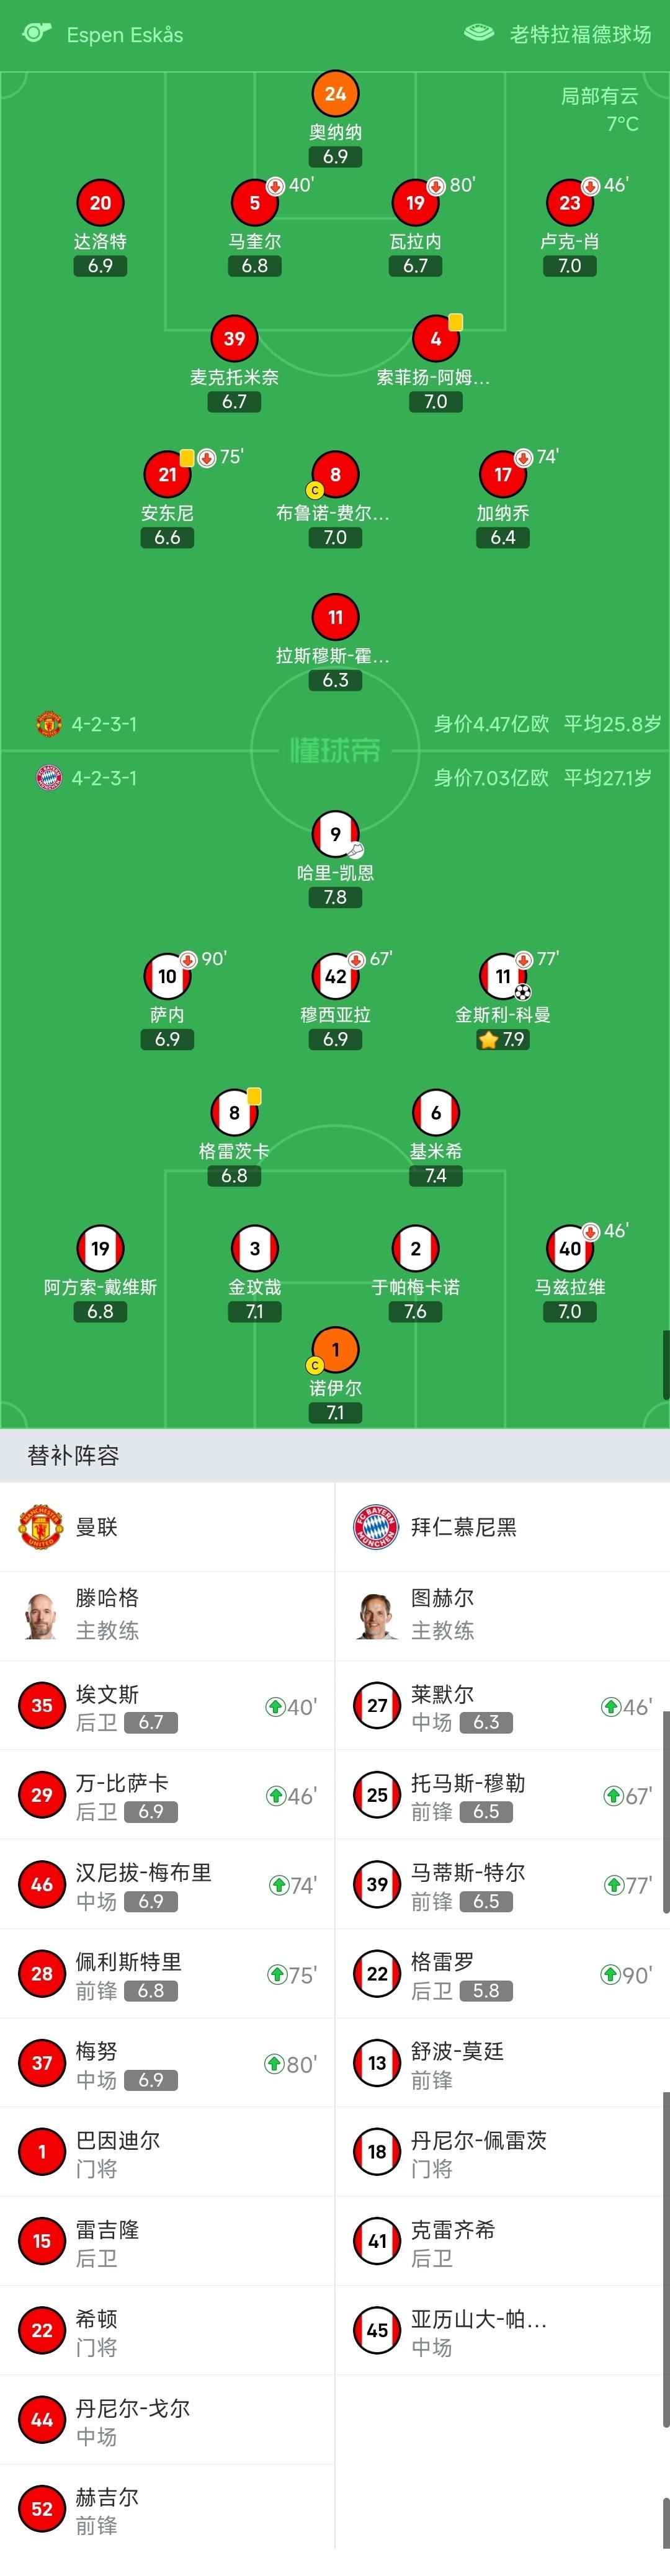Open substitute 托马斯-穆勒 row

coord(502,1795)
